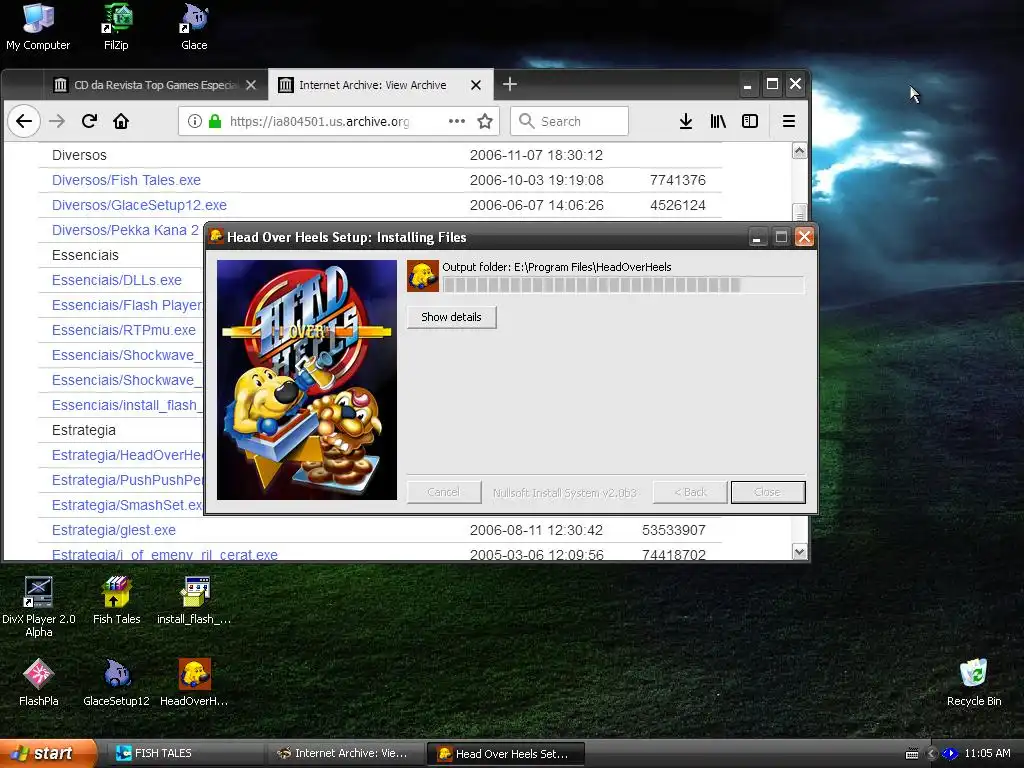Open the Windows start menu
Viewport: 1024px width, 768px height.
point(47,753)
